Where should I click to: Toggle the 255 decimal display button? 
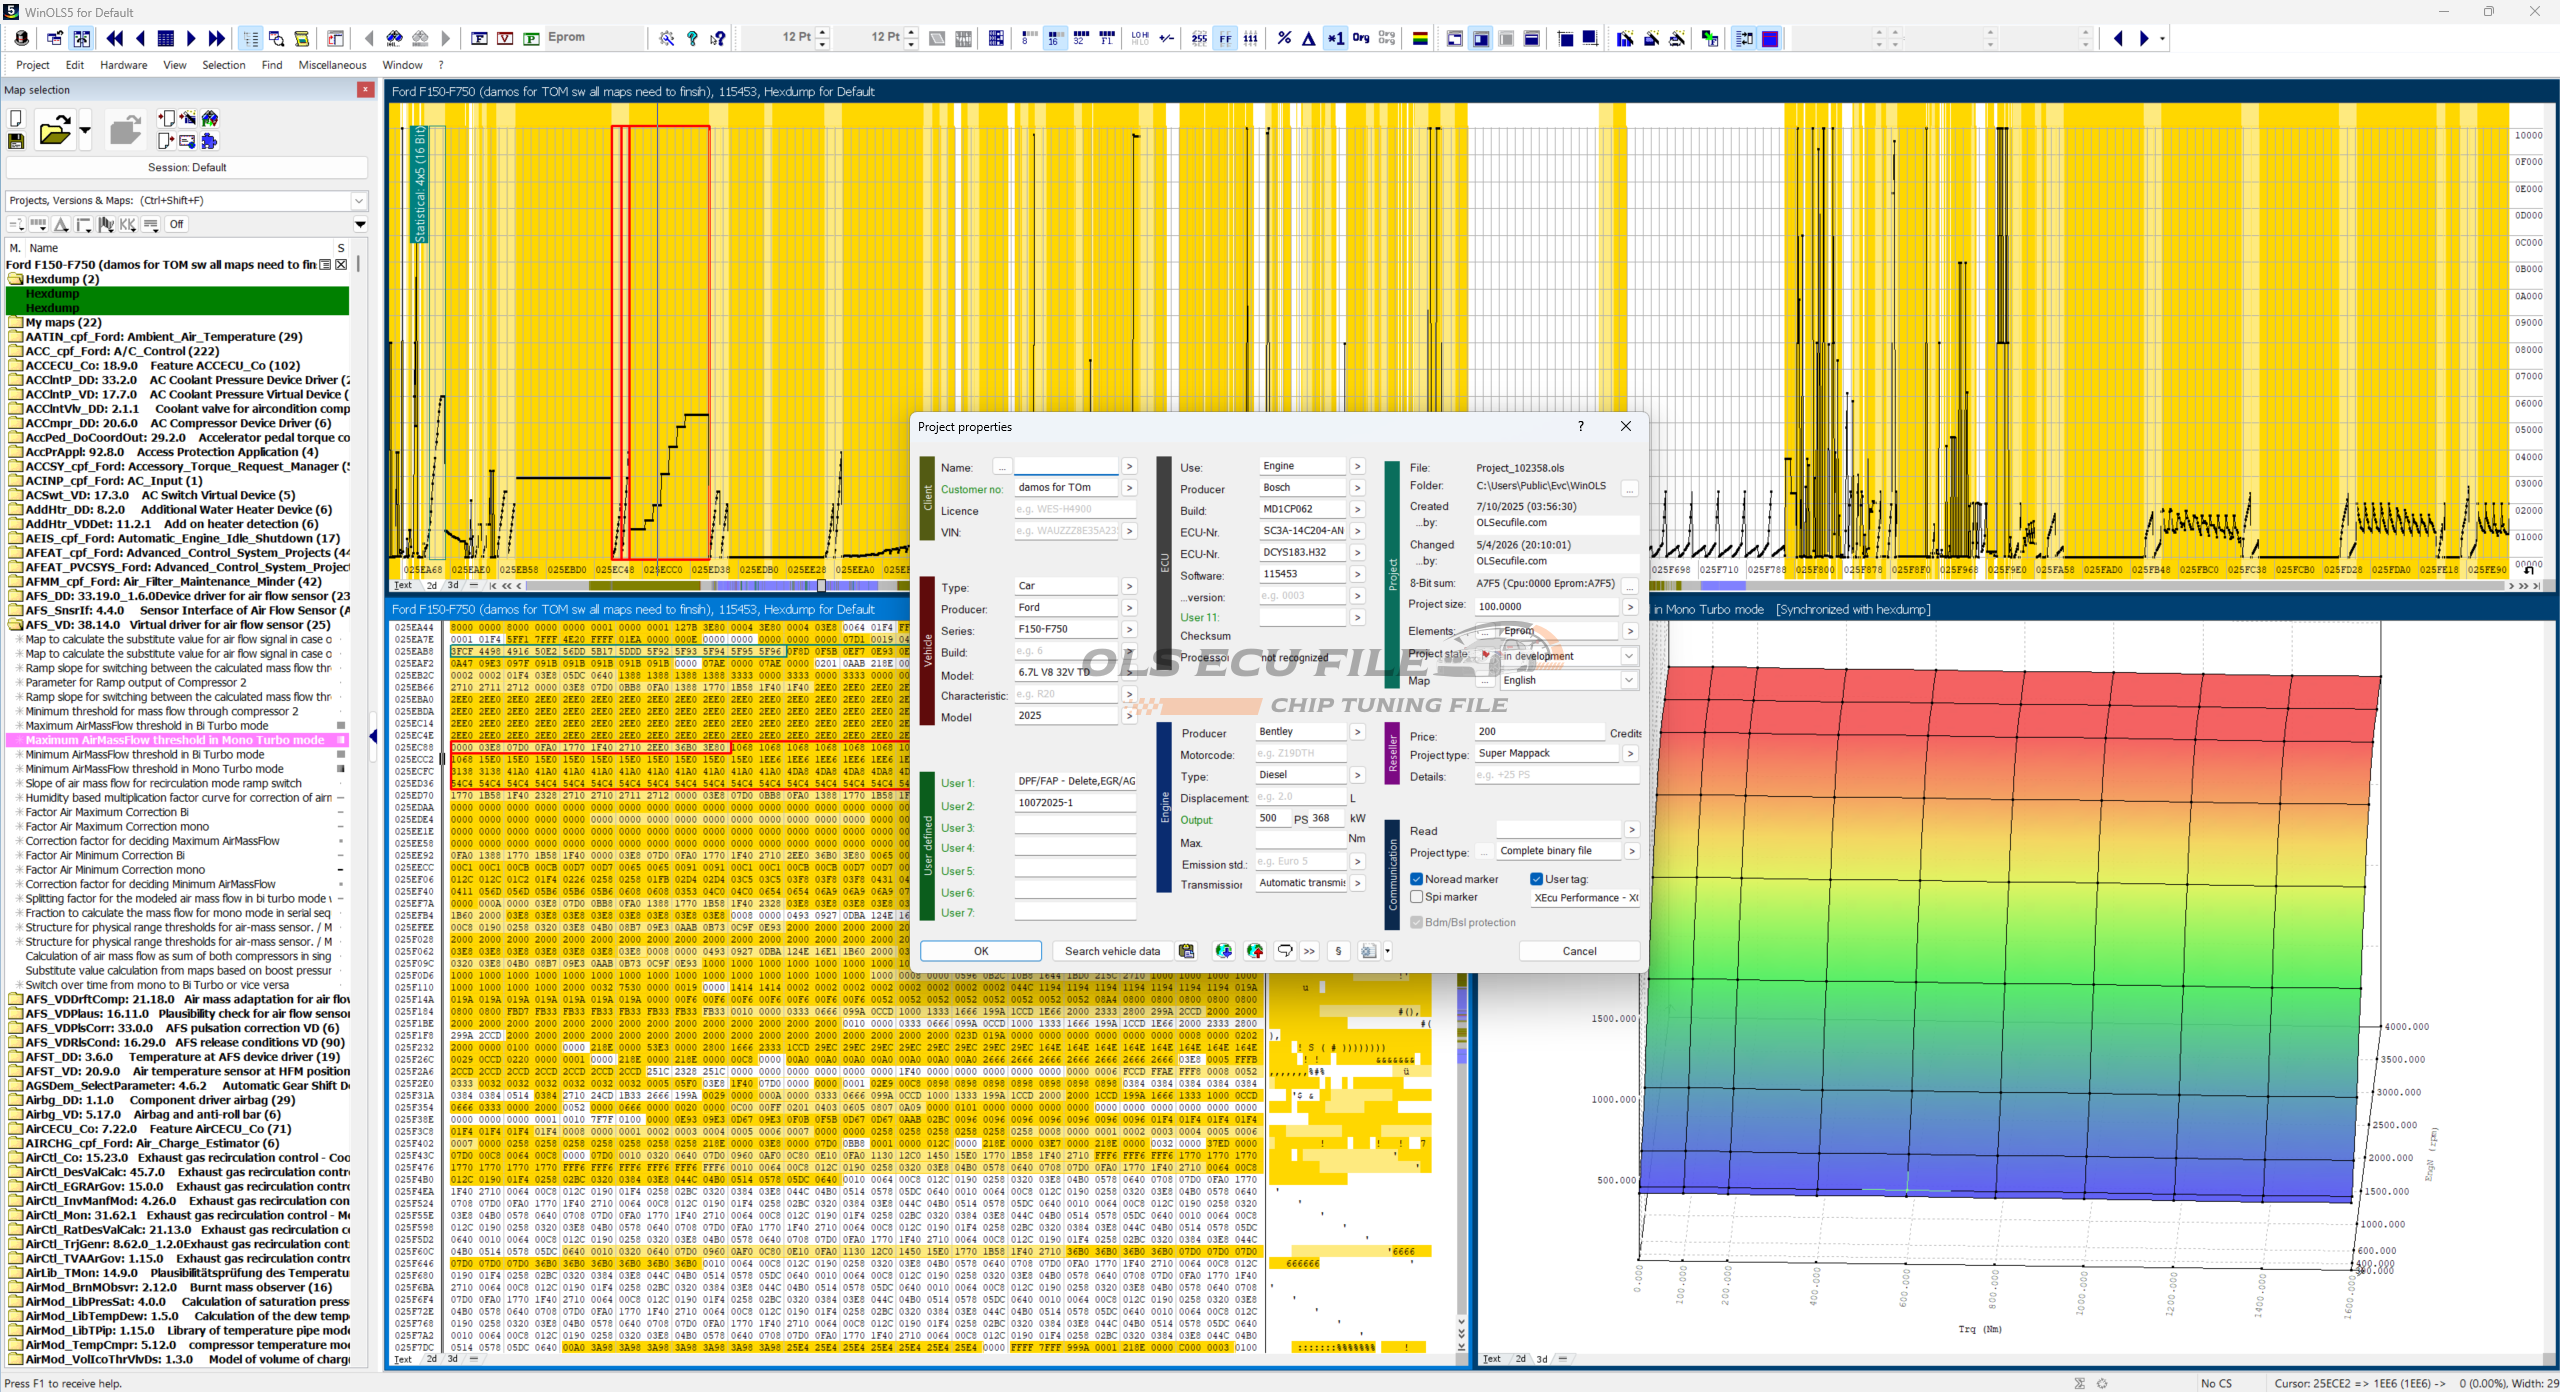[x=1199, y=38]
